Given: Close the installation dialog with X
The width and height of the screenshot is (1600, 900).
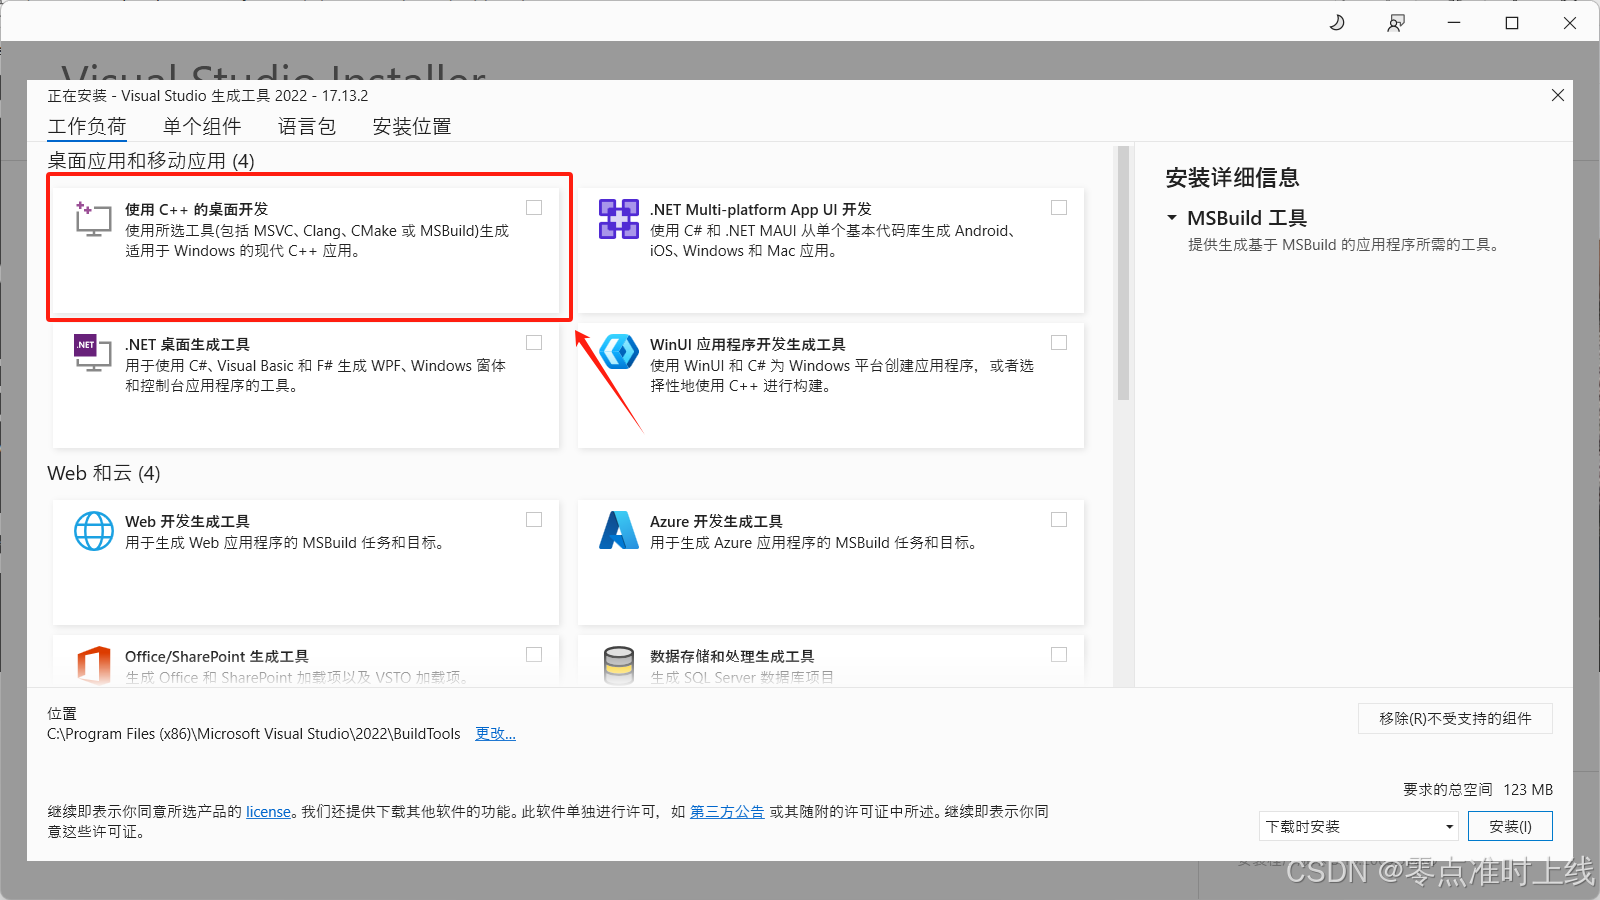Looking at the screenshot, I should [1557, 95].
